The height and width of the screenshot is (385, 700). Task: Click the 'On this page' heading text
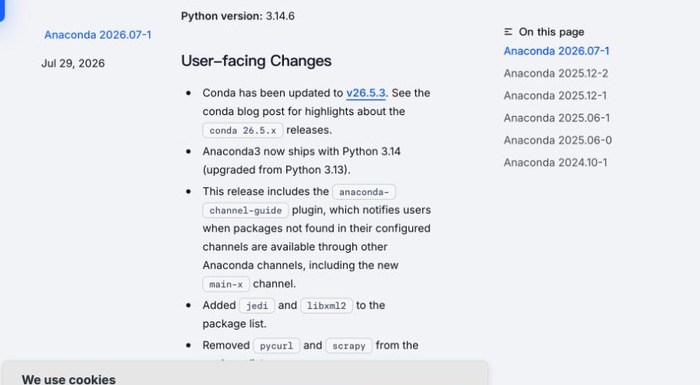coord(551,32)
